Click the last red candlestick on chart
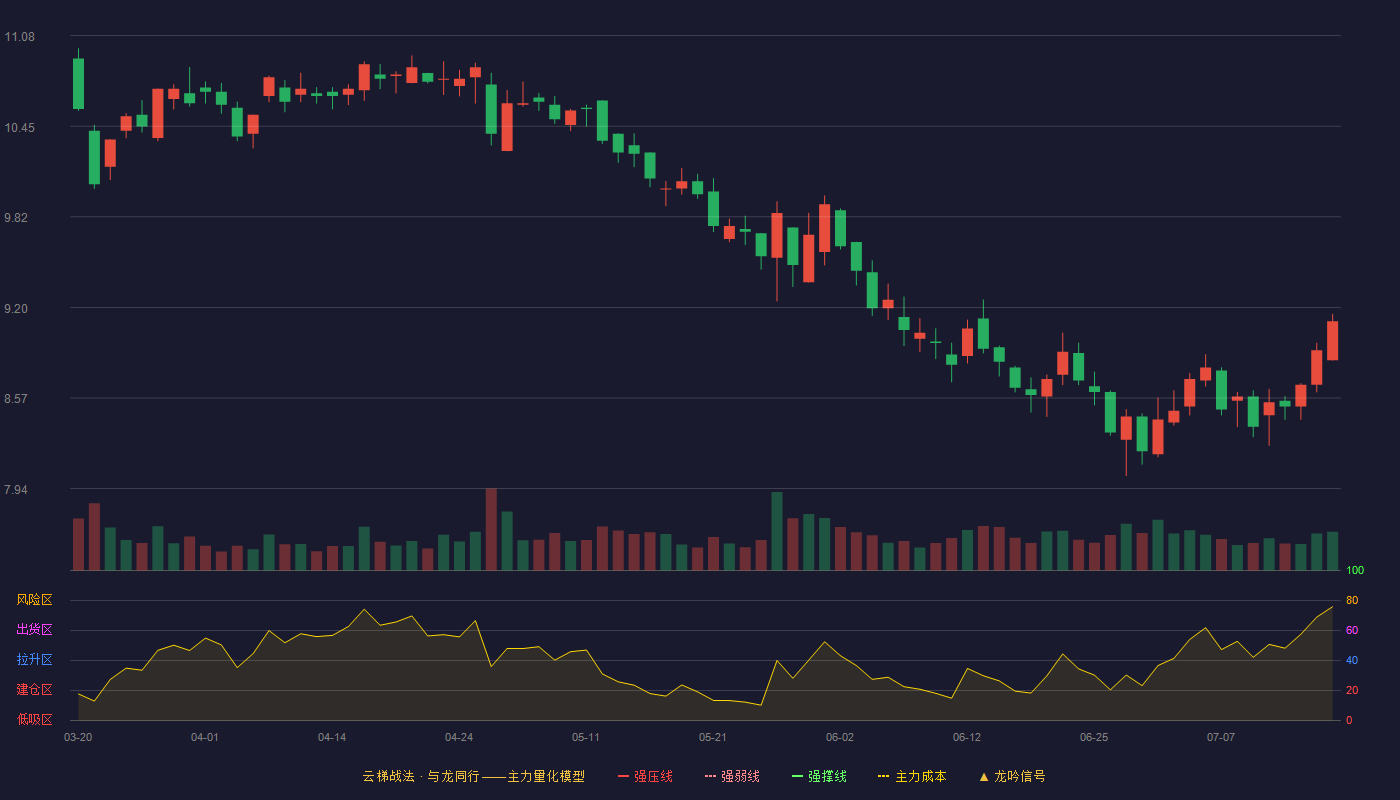 pyautogui.click(x=1332, y=340)
